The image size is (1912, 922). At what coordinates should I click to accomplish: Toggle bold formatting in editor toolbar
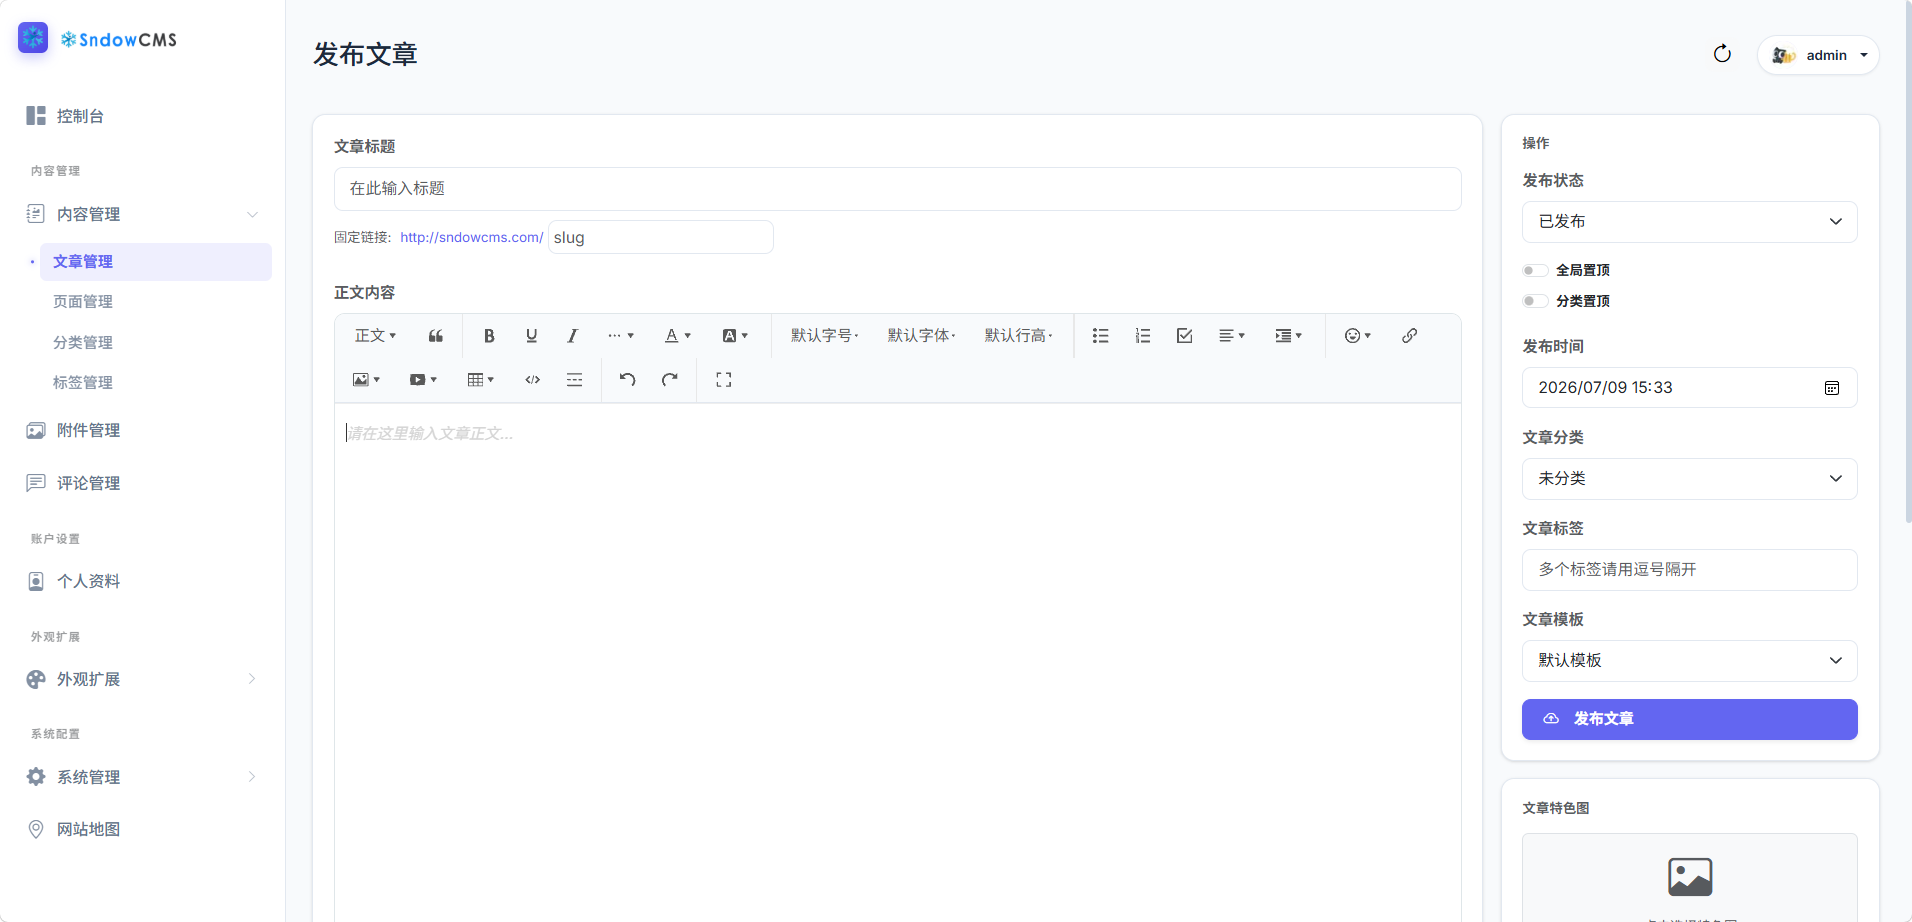[489, 336]
